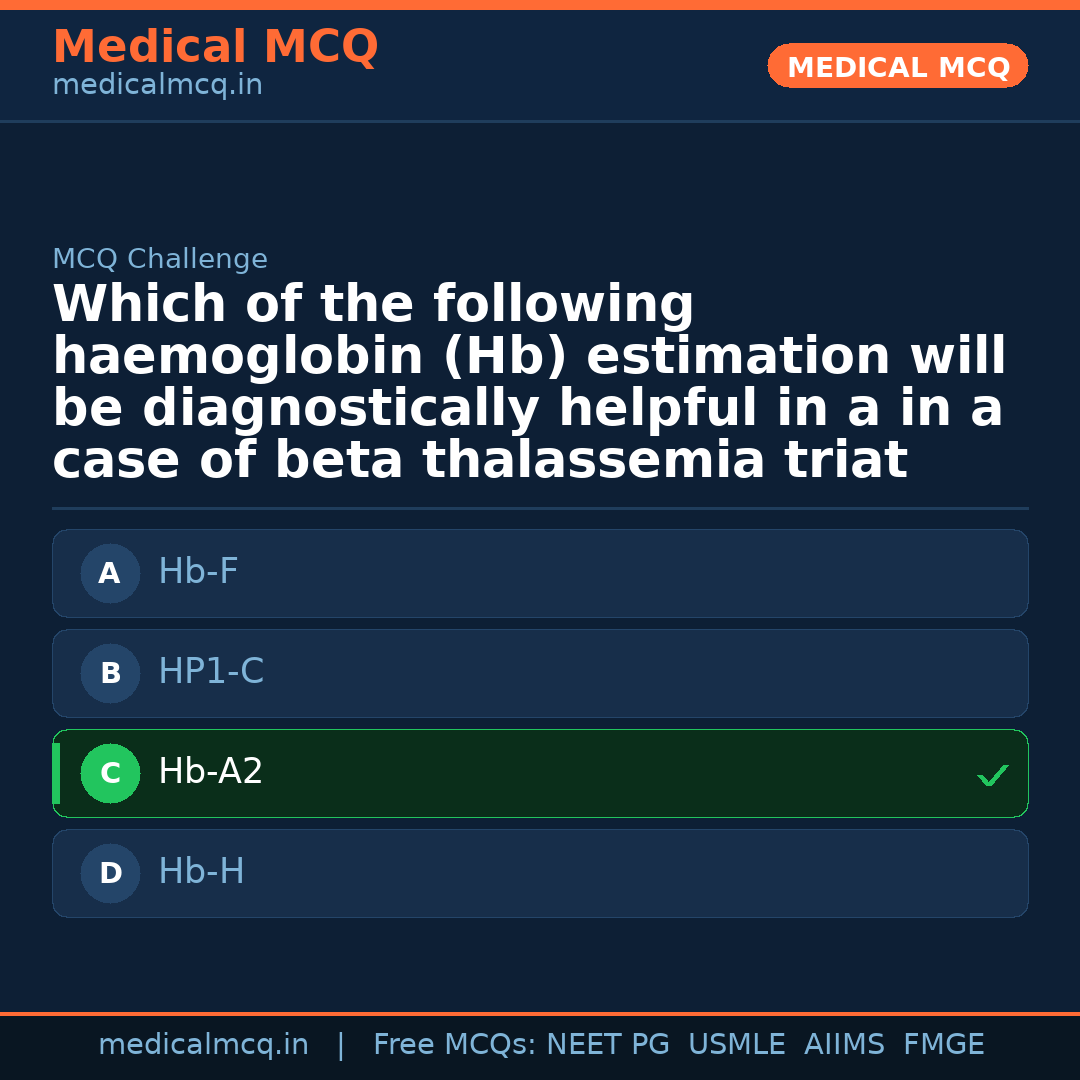Click USMLE in the footer
1080x1080 pixels.
point(736,1045)
